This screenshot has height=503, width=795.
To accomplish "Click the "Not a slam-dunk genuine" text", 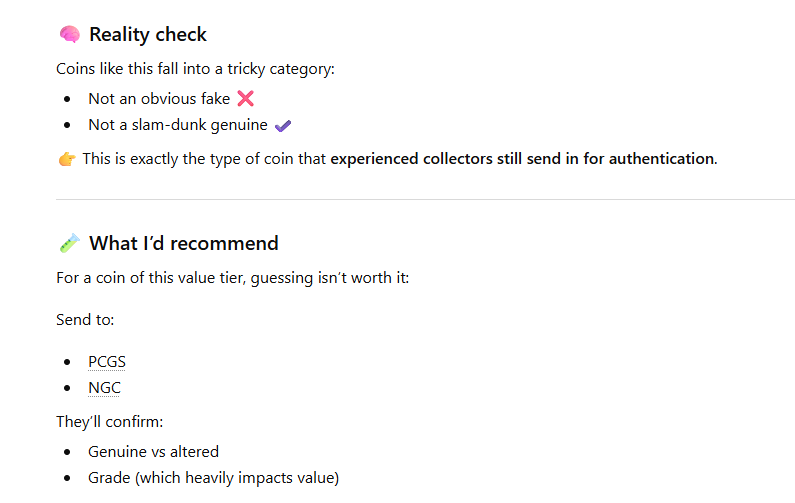I will 178,126.
